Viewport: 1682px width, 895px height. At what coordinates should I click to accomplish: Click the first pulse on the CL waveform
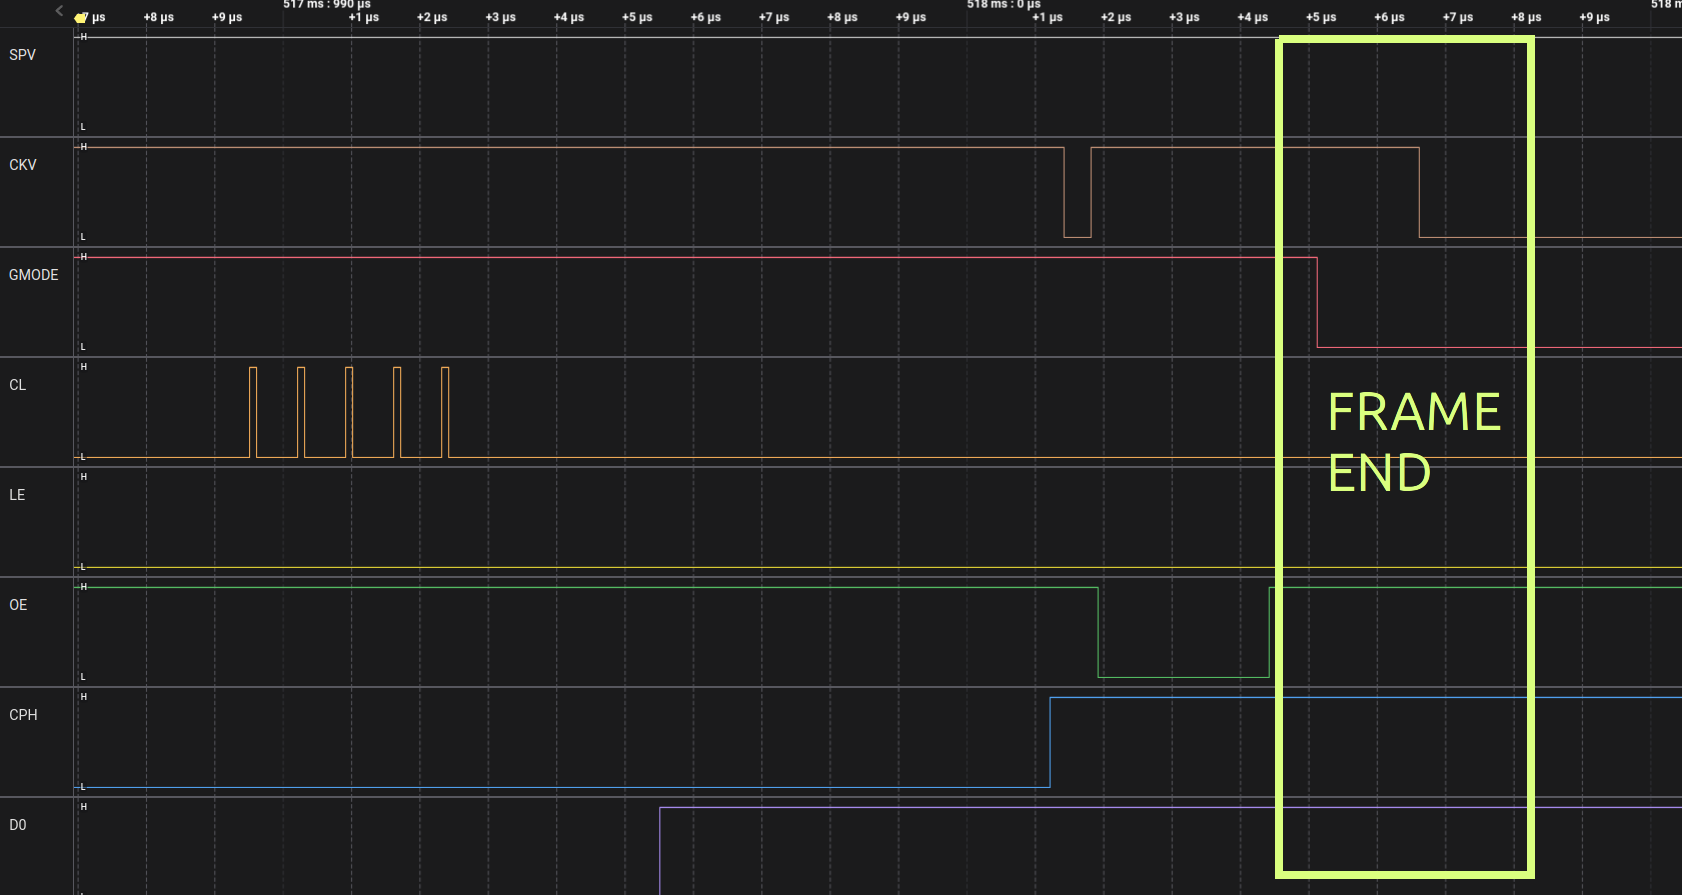pyautogui.click(x=253, y=412)
